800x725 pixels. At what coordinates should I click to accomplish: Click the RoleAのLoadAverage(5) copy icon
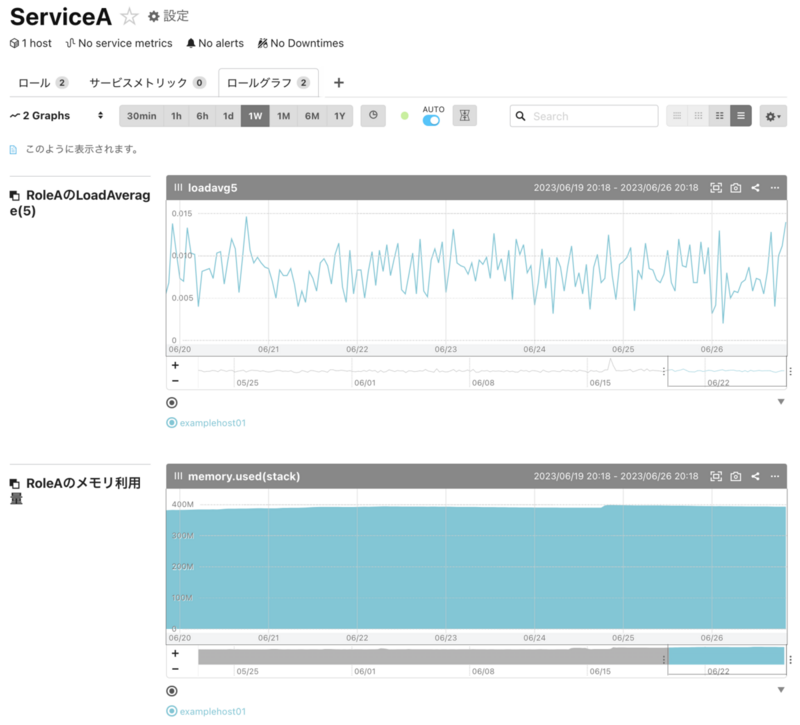[15, 195]
